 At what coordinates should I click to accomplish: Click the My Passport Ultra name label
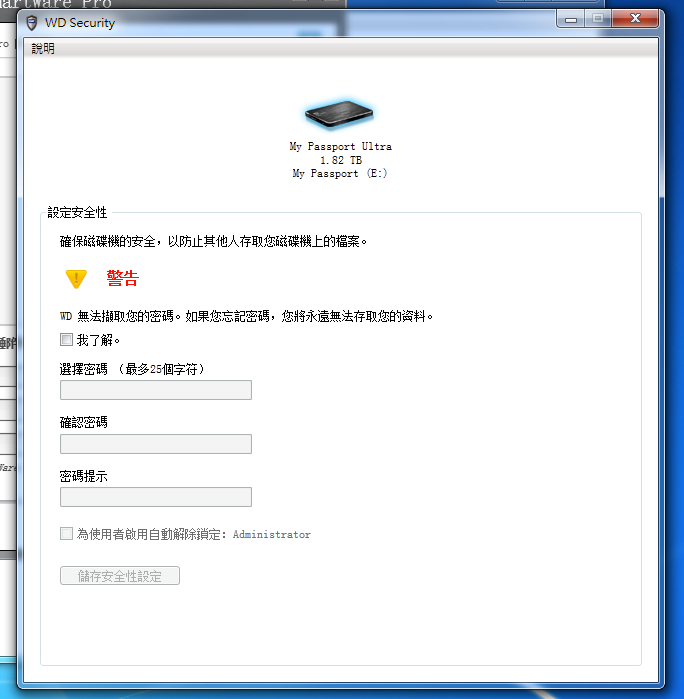(x=340, y=147)
